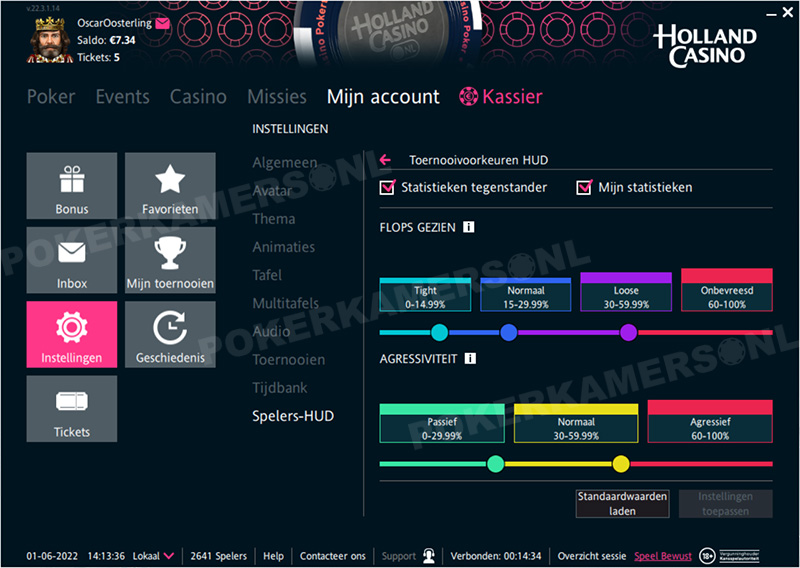Open the Inbox envelope tile
The width and height of the screenshot is (800, 568).
coord(72,260)
